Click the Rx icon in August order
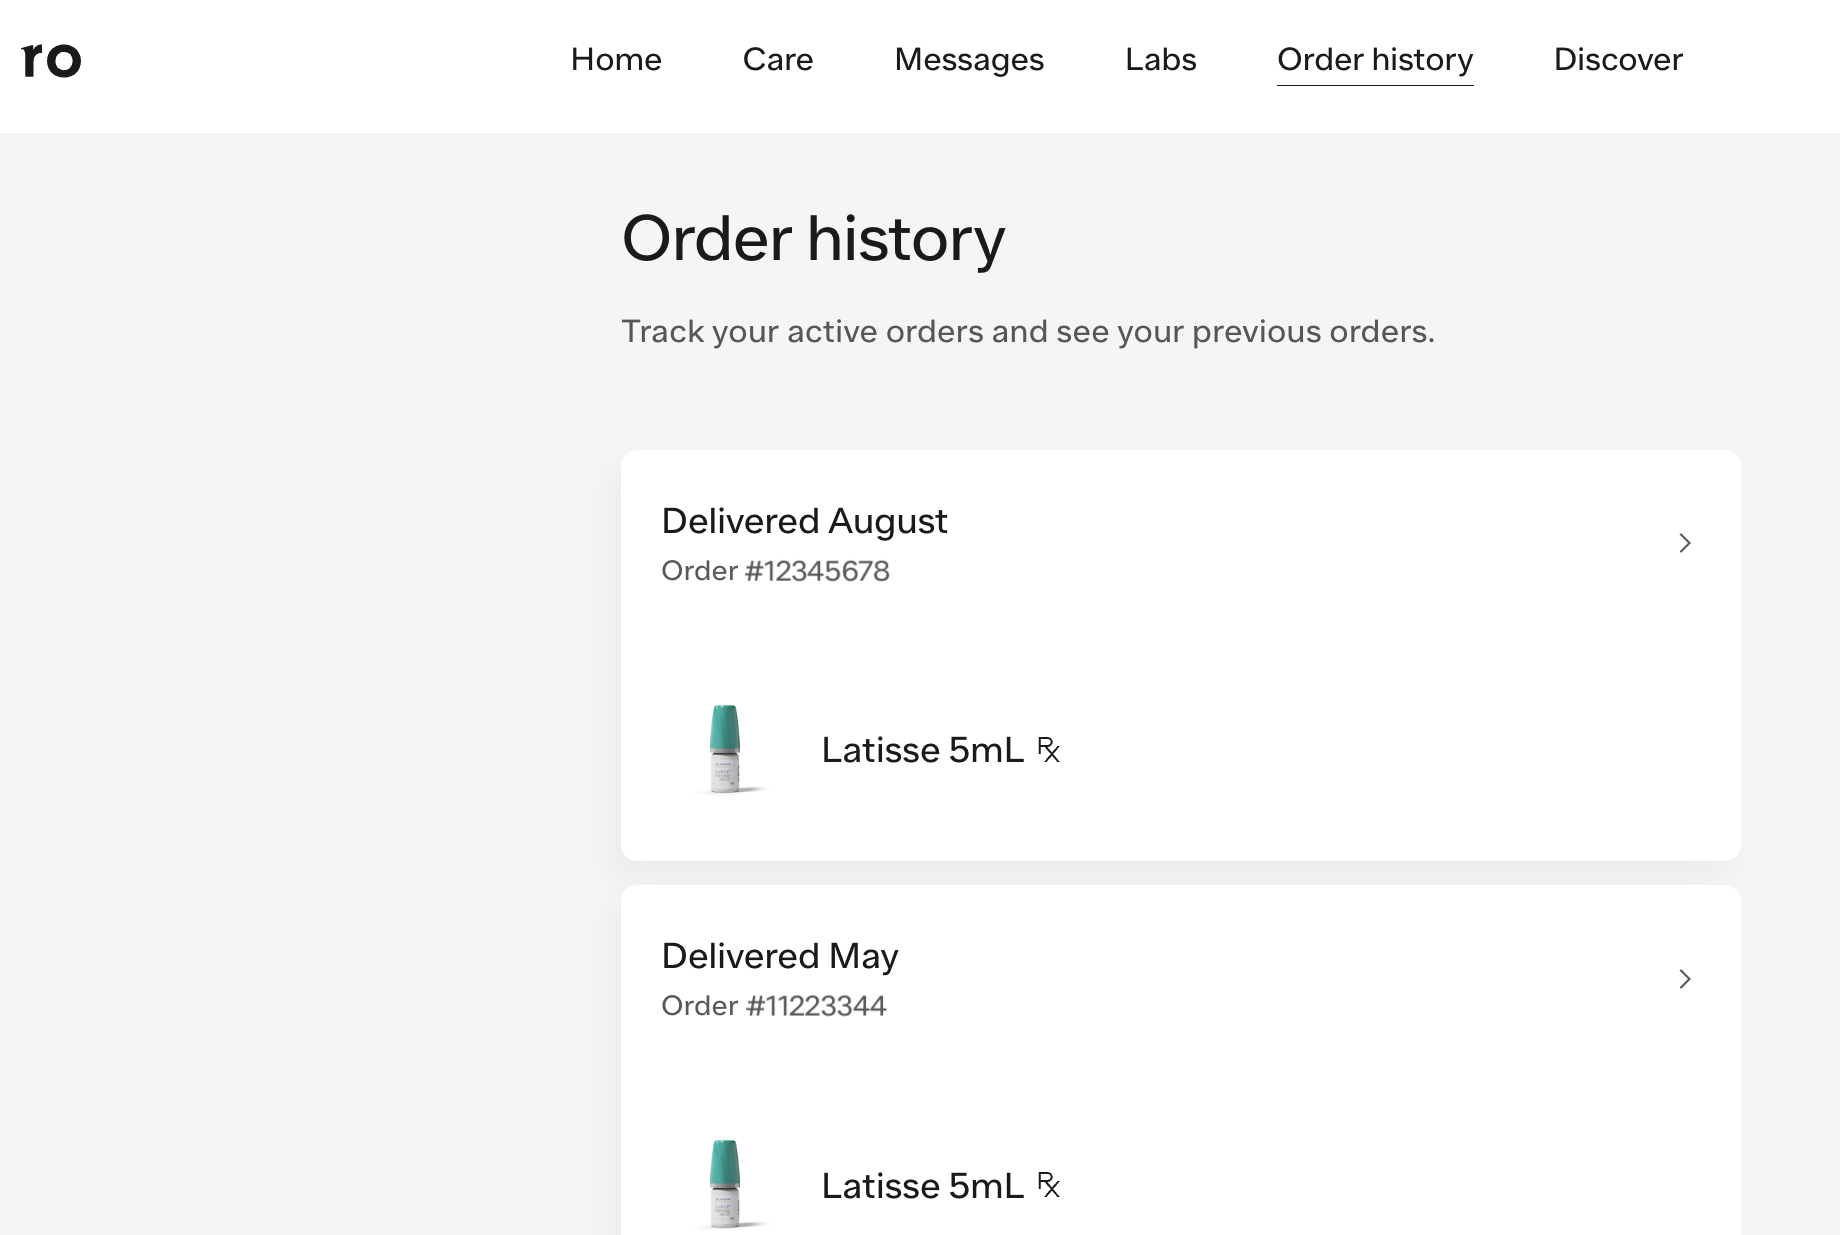 (1048, 750)
